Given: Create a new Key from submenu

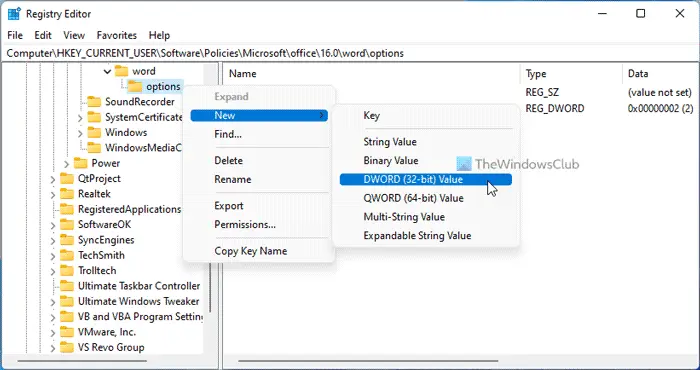Looking at the screenshot, I should 426,116.
